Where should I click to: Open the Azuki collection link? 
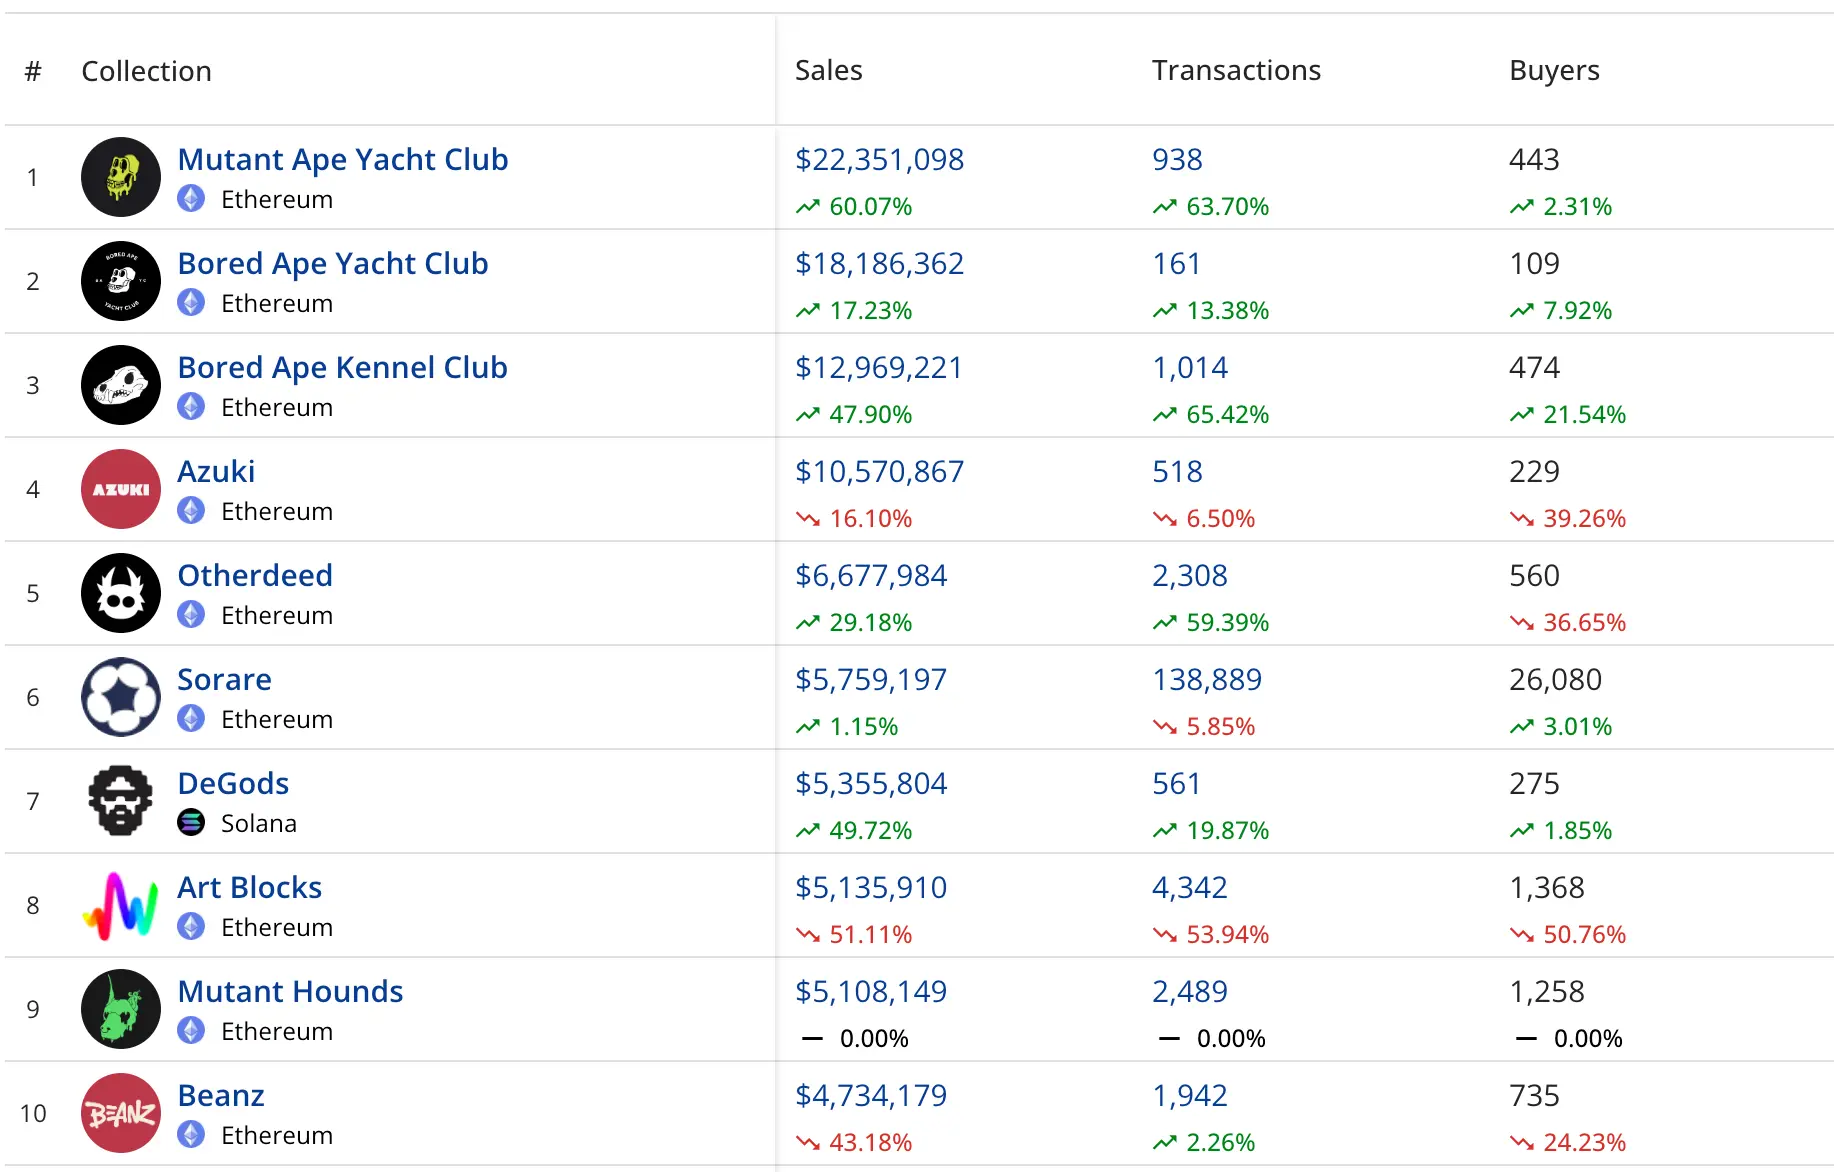(x=216, y=472)
